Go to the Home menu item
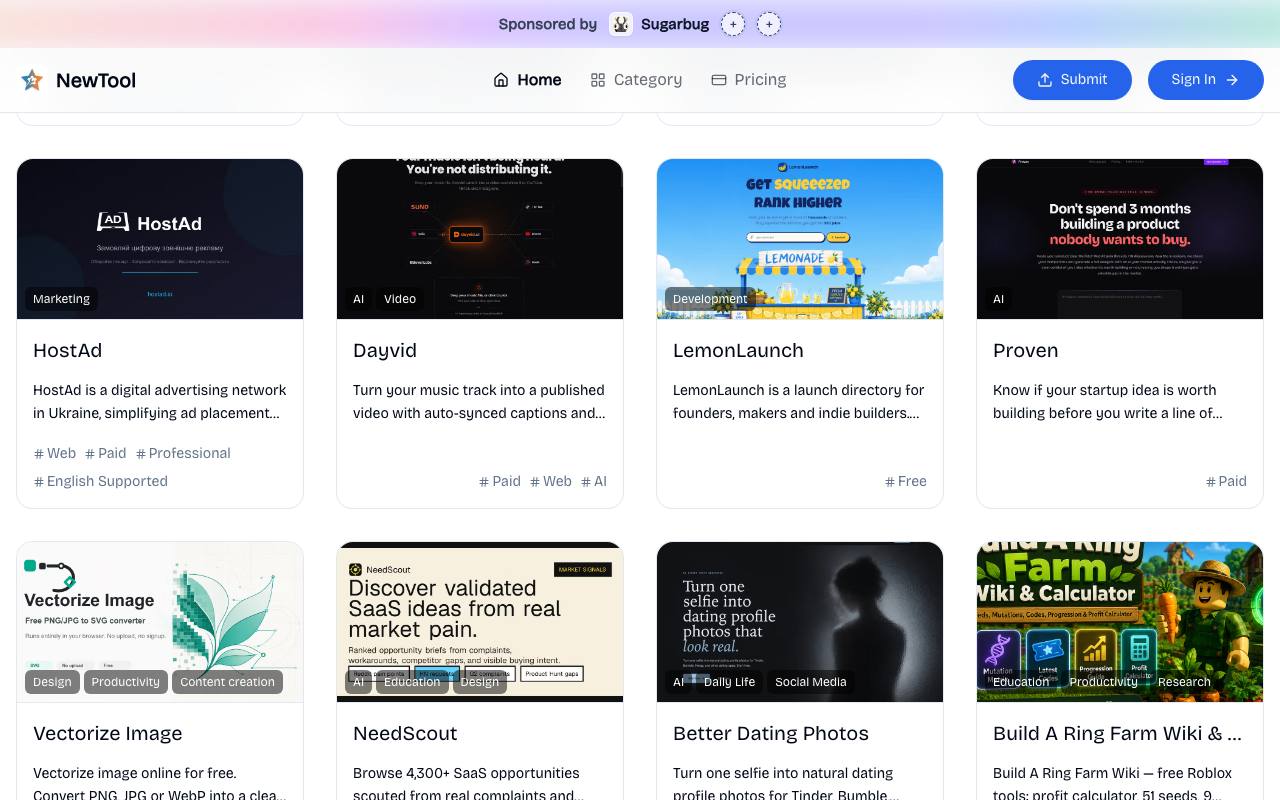This screenshot has width=1280, height=800. click(527, 80)
